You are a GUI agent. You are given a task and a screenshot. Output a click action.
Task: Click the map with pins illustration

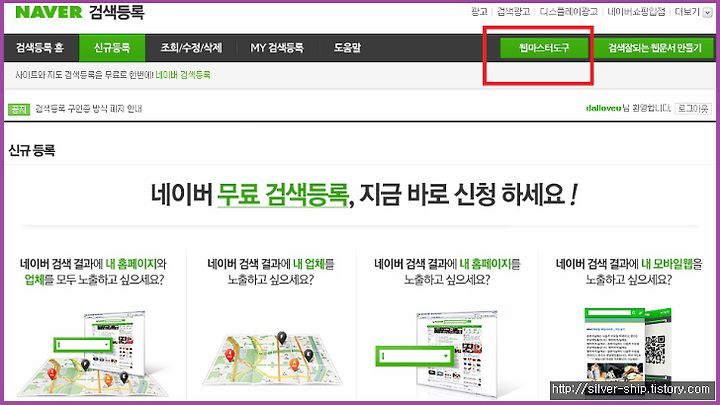pos(272,359)
